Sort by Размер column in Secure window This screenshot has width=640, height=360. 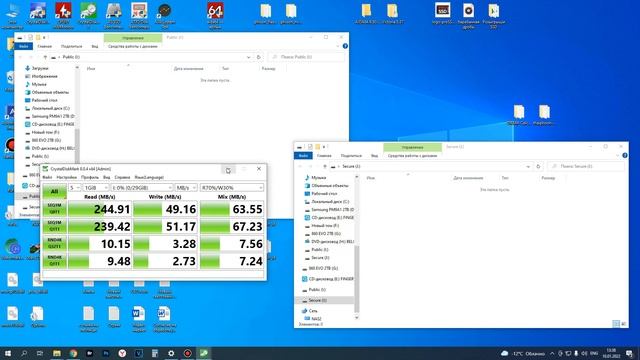[548, 178]
